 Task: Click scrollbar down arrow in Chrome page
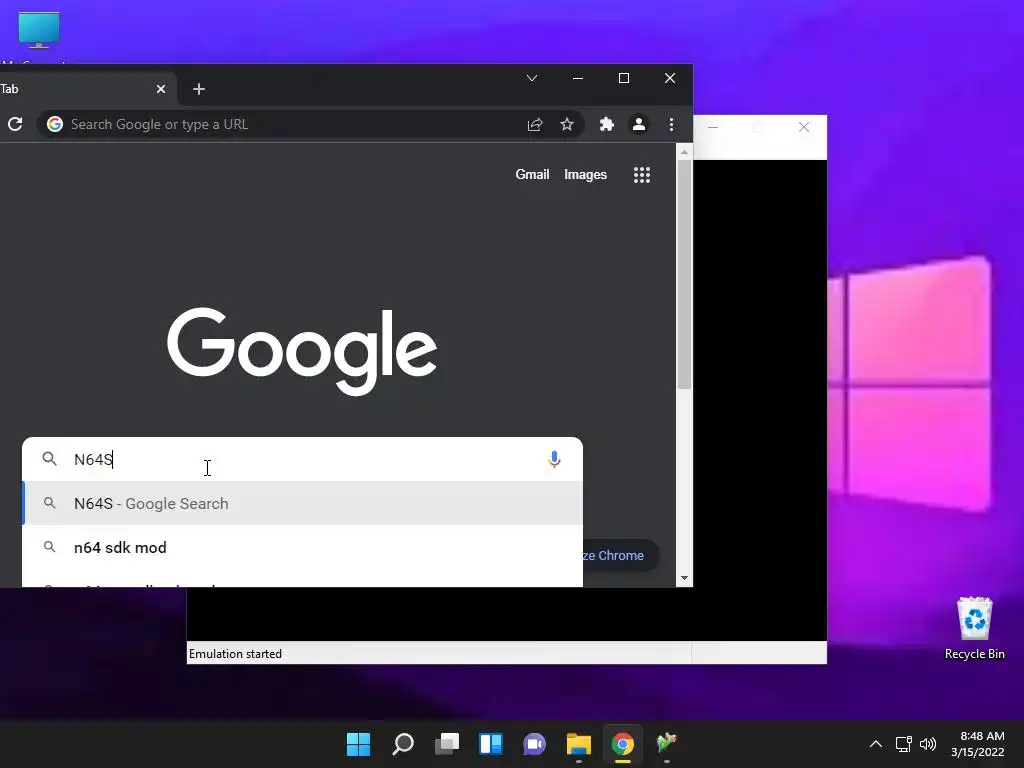[684, 578]
